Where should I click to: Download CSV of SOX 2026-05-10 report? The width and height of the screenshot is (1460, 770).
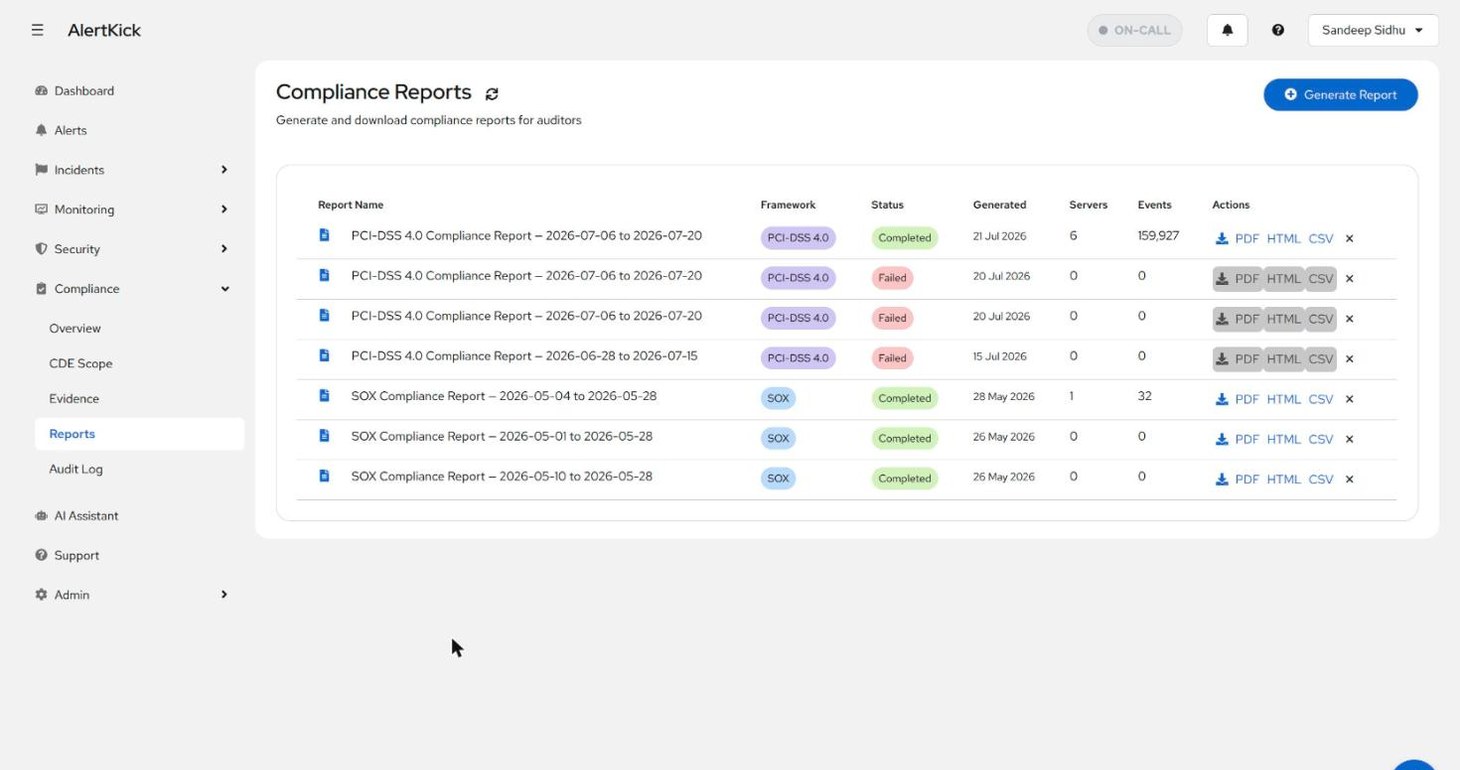coord(1321,479)
